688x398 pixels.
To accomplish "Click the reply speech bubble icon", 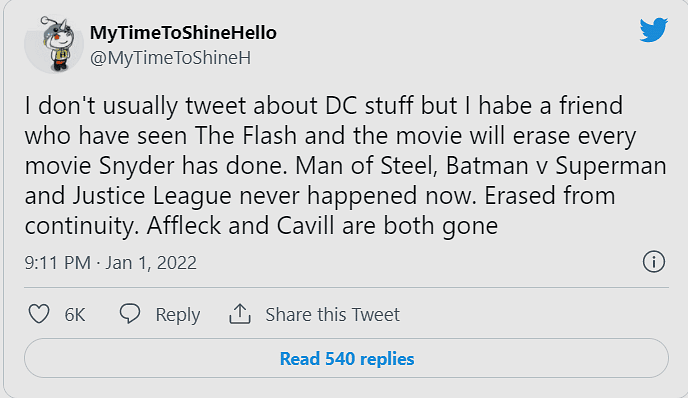I will (x=130, y=314).
